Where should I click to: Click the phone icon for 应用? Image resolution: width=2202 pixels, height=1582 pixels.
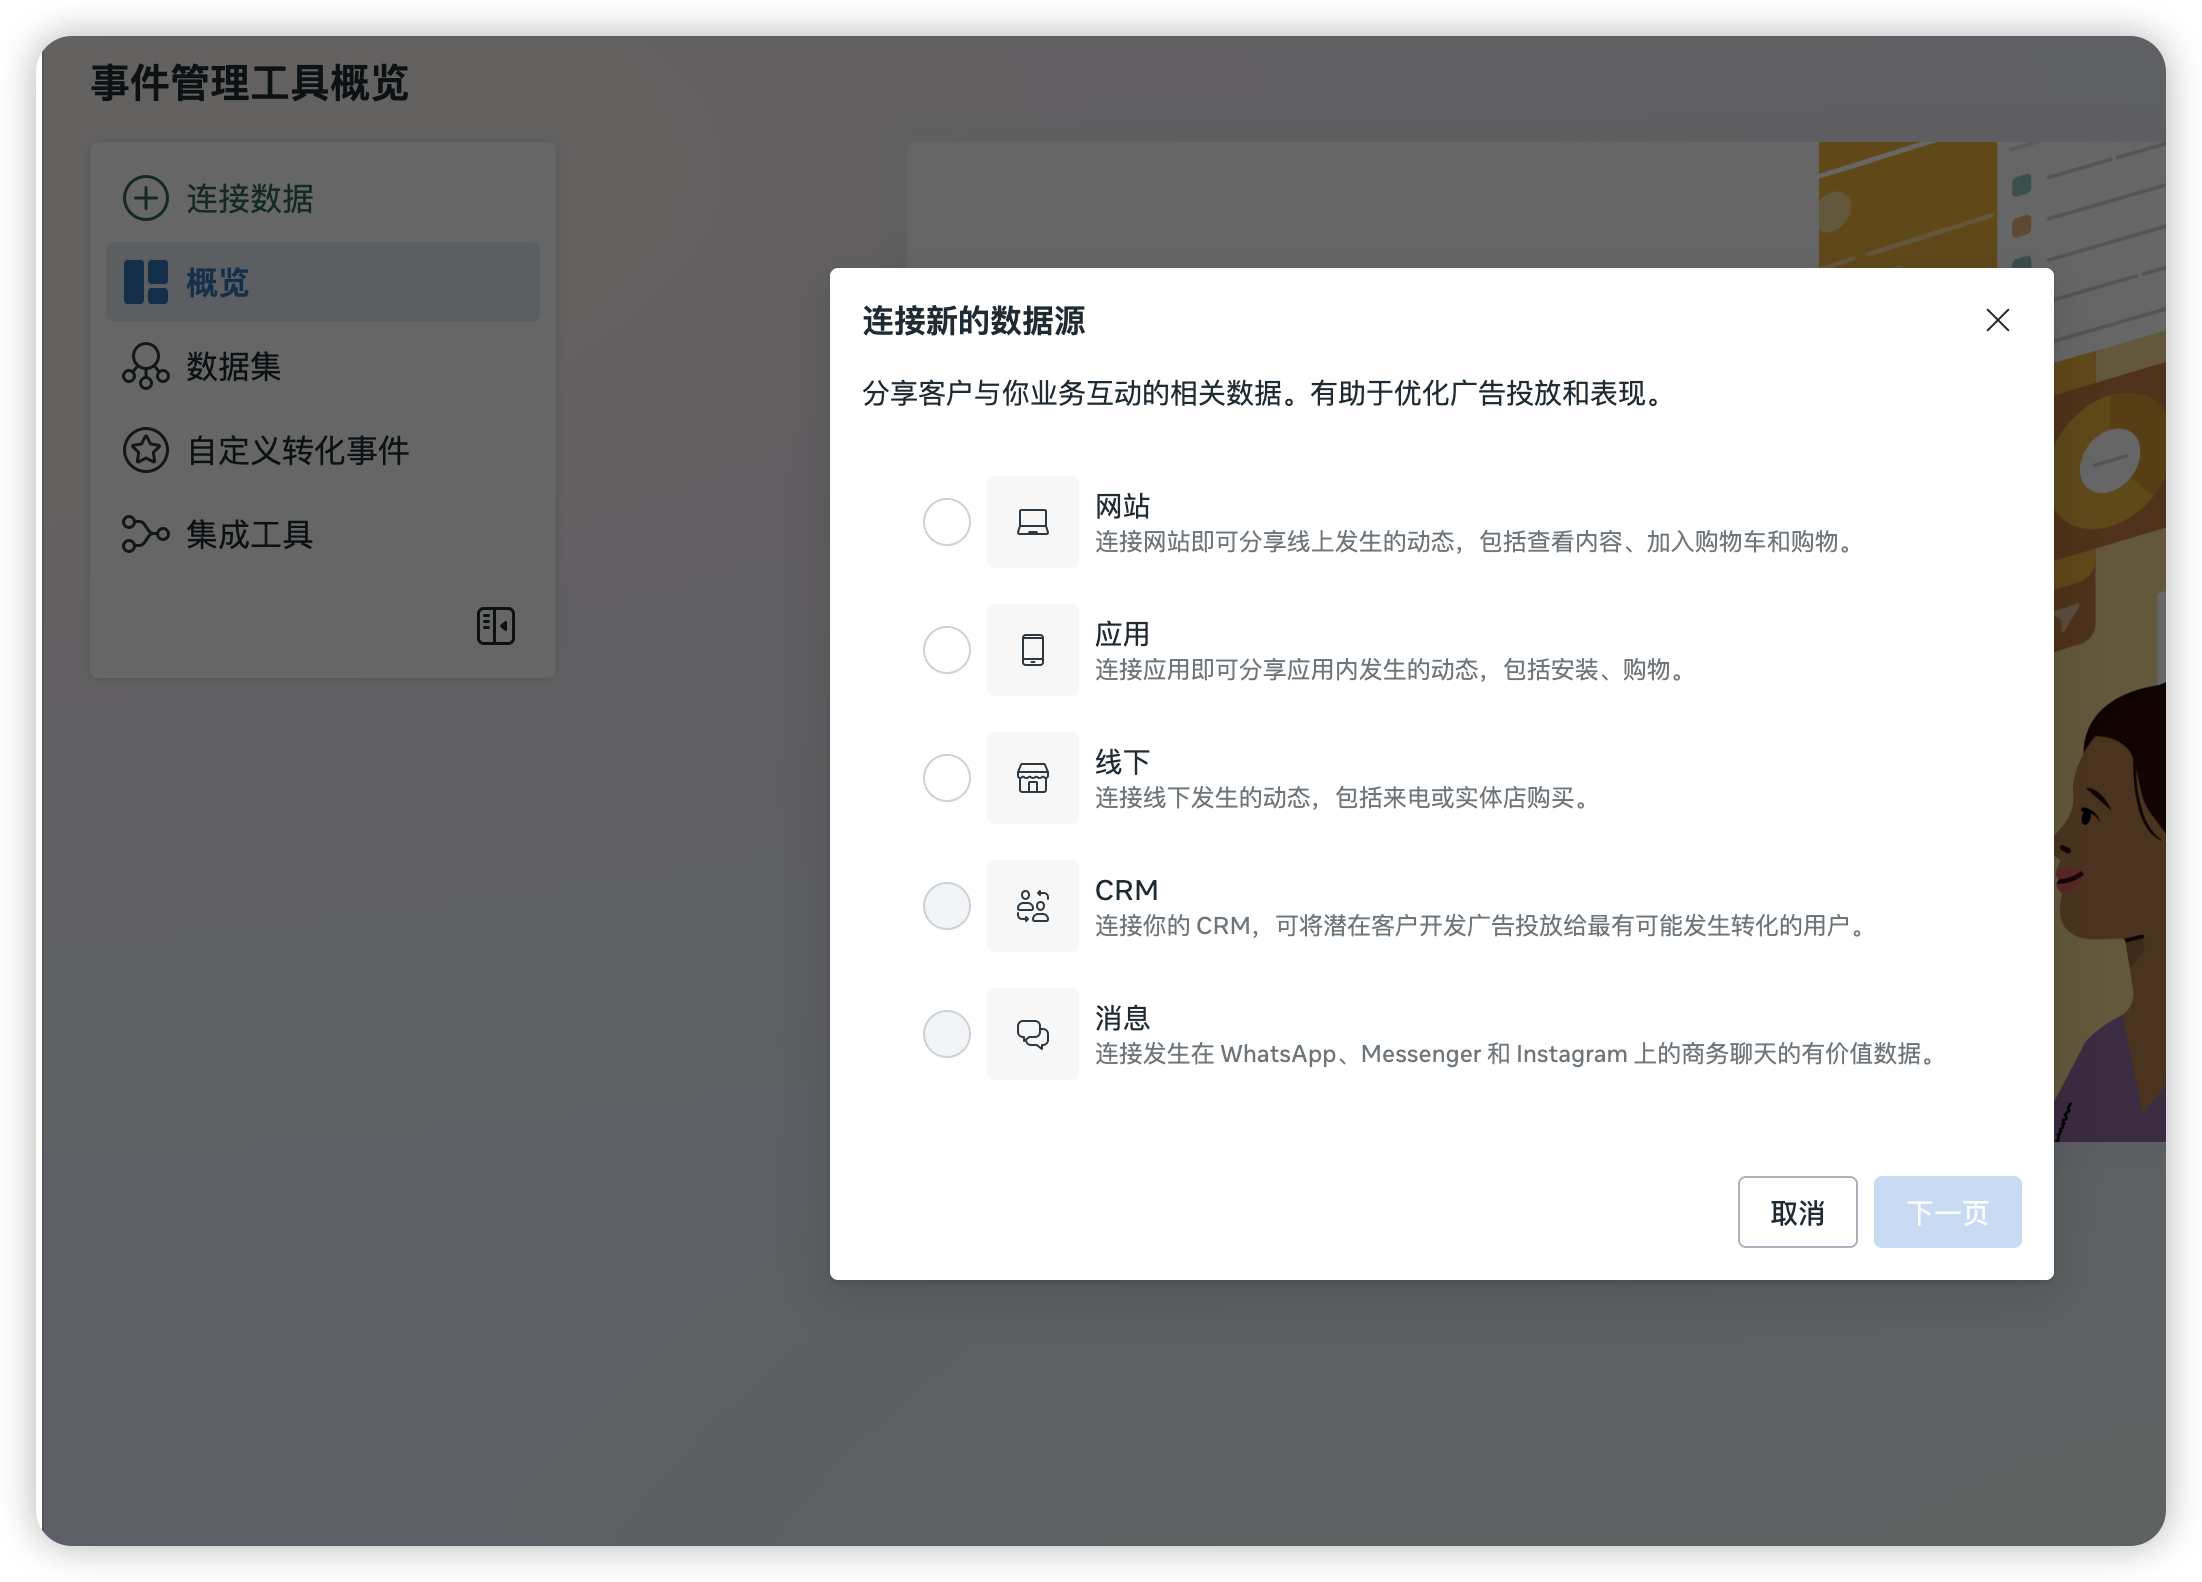(x=1032, y=650)
